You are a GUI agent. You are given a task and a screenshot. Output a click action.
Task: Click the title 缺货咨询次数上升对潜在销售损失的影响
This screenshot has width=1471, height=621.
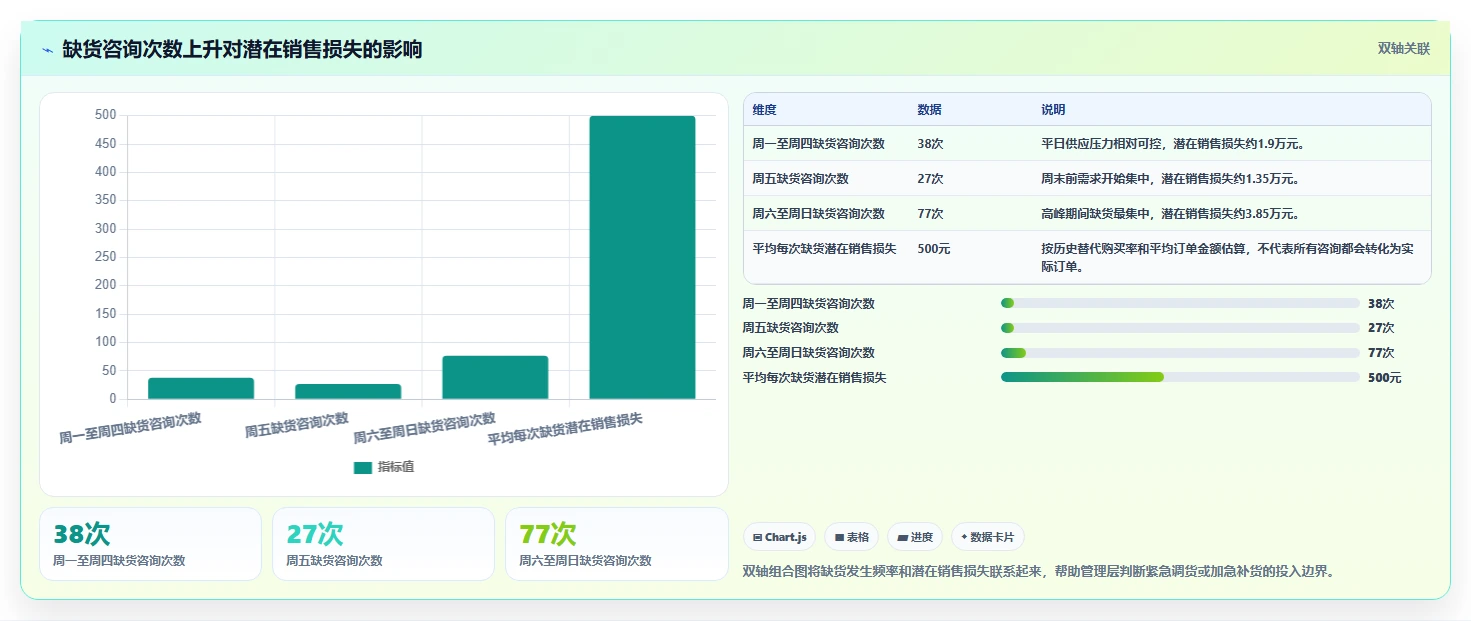click(242, 49)
